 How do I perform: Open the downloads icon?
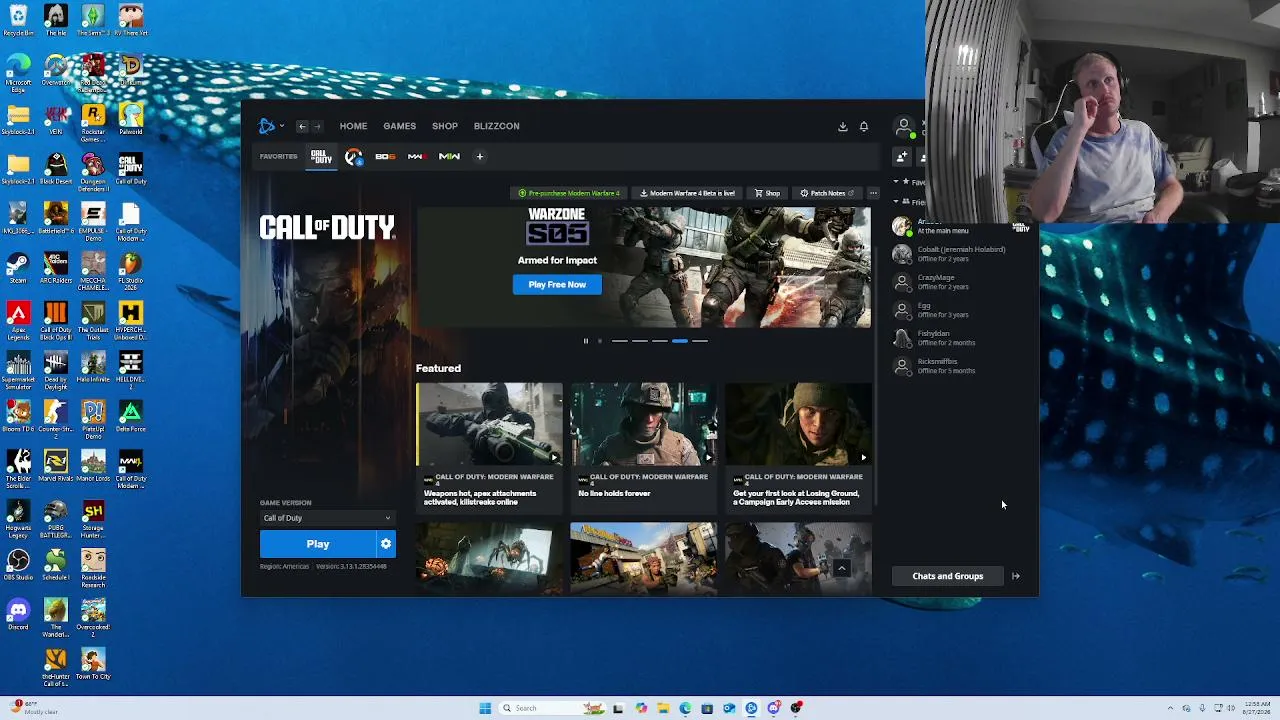(x=842, y=127)
